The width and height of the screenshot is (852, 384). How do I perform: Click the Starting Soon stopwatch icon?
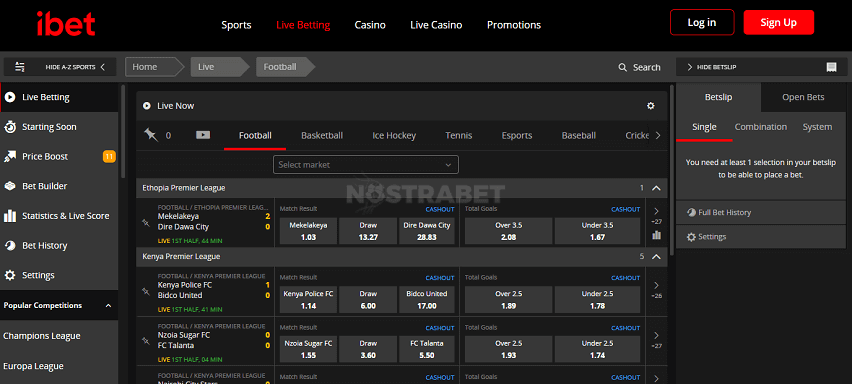tap(10, 127)
